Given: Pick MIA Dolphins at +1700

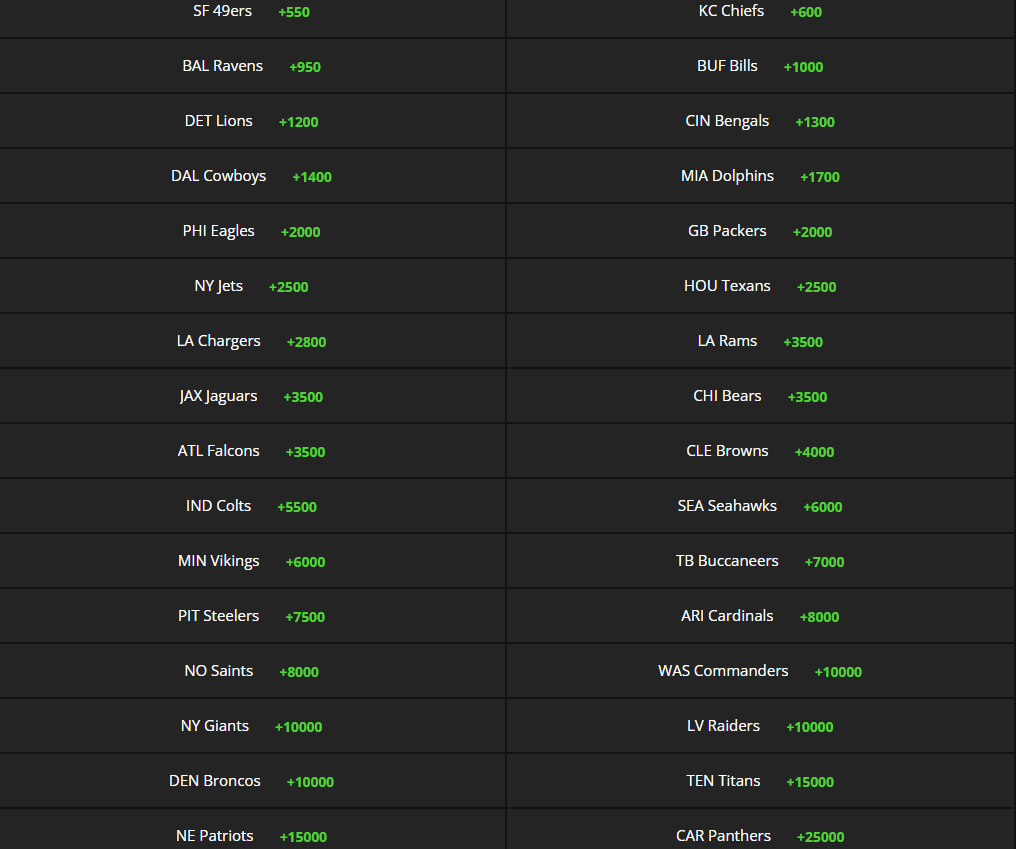Looking at the screenshot, I should [760, 176].
